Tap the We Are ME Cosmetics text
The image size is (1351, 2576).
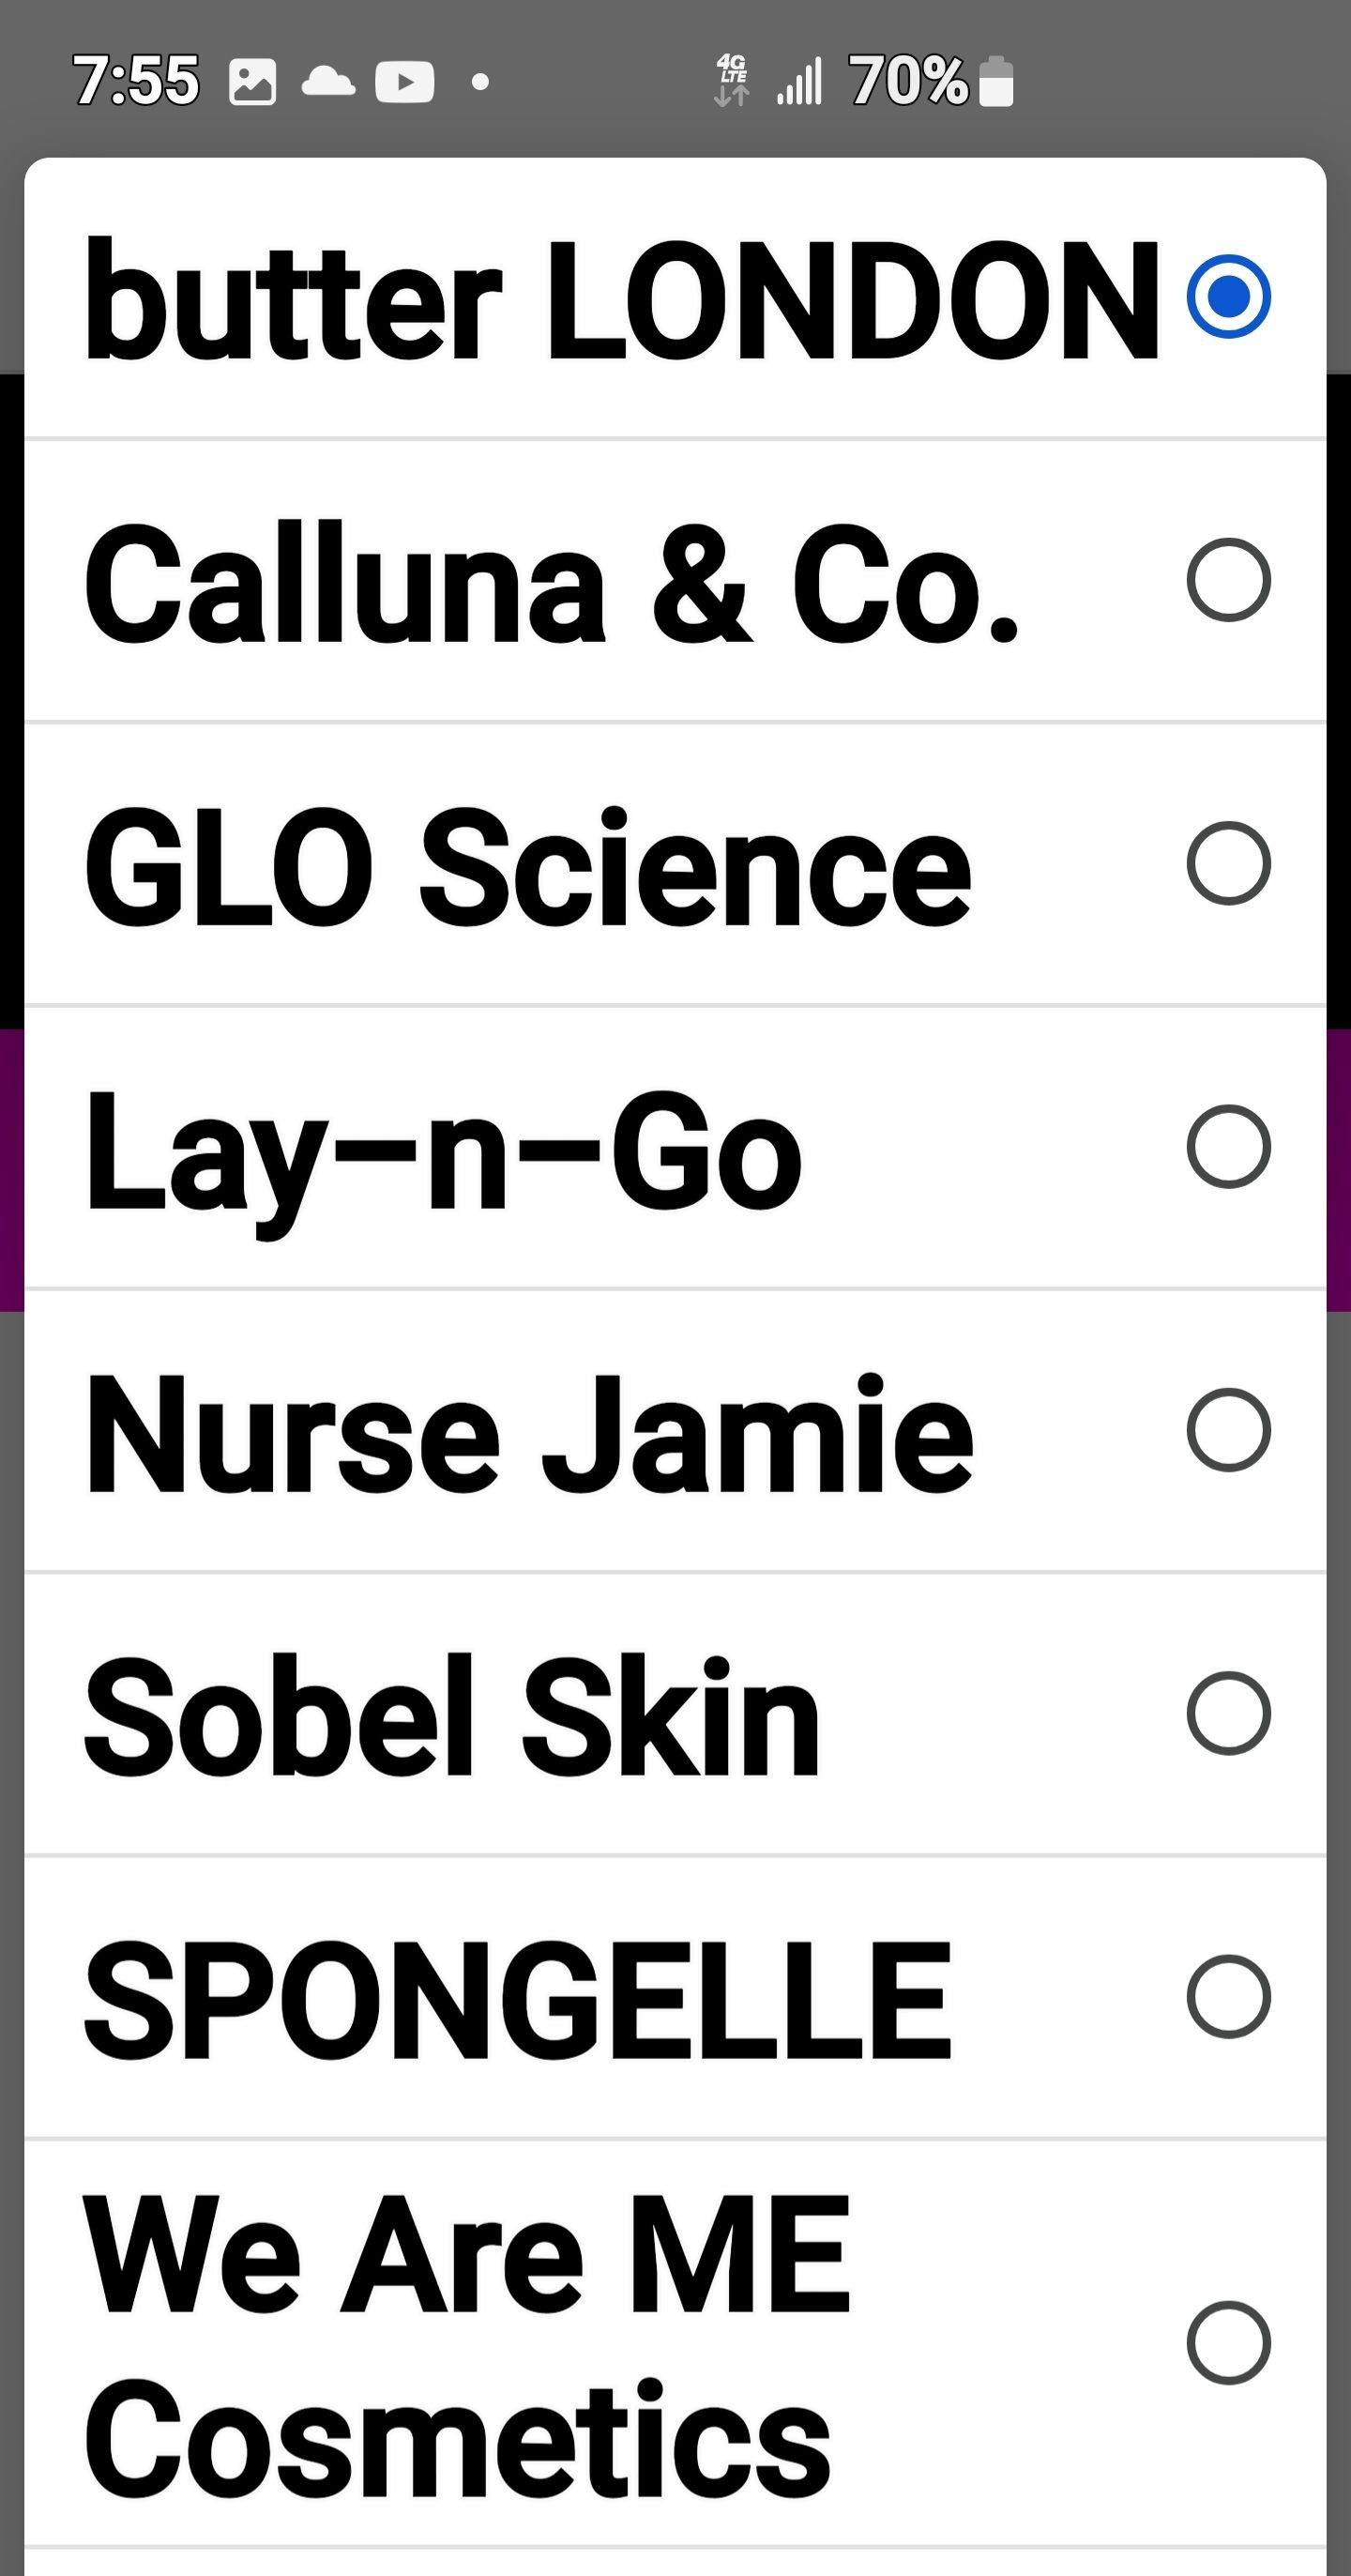465,2344
